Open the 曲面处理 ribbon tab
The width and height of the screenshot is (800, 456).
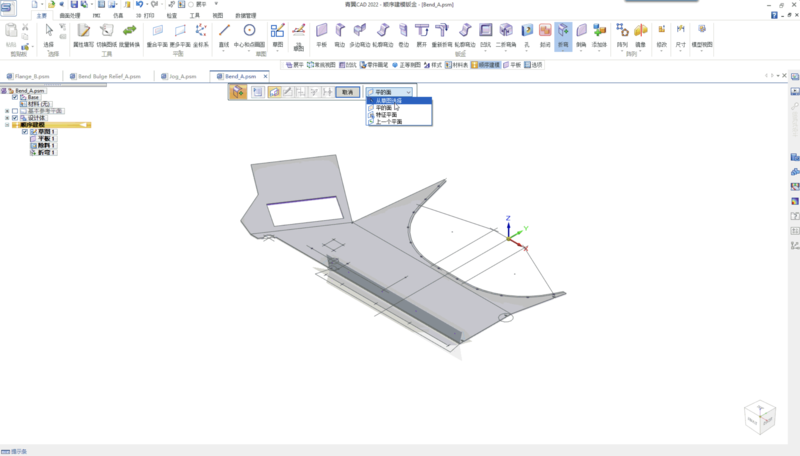coord(72,17)
